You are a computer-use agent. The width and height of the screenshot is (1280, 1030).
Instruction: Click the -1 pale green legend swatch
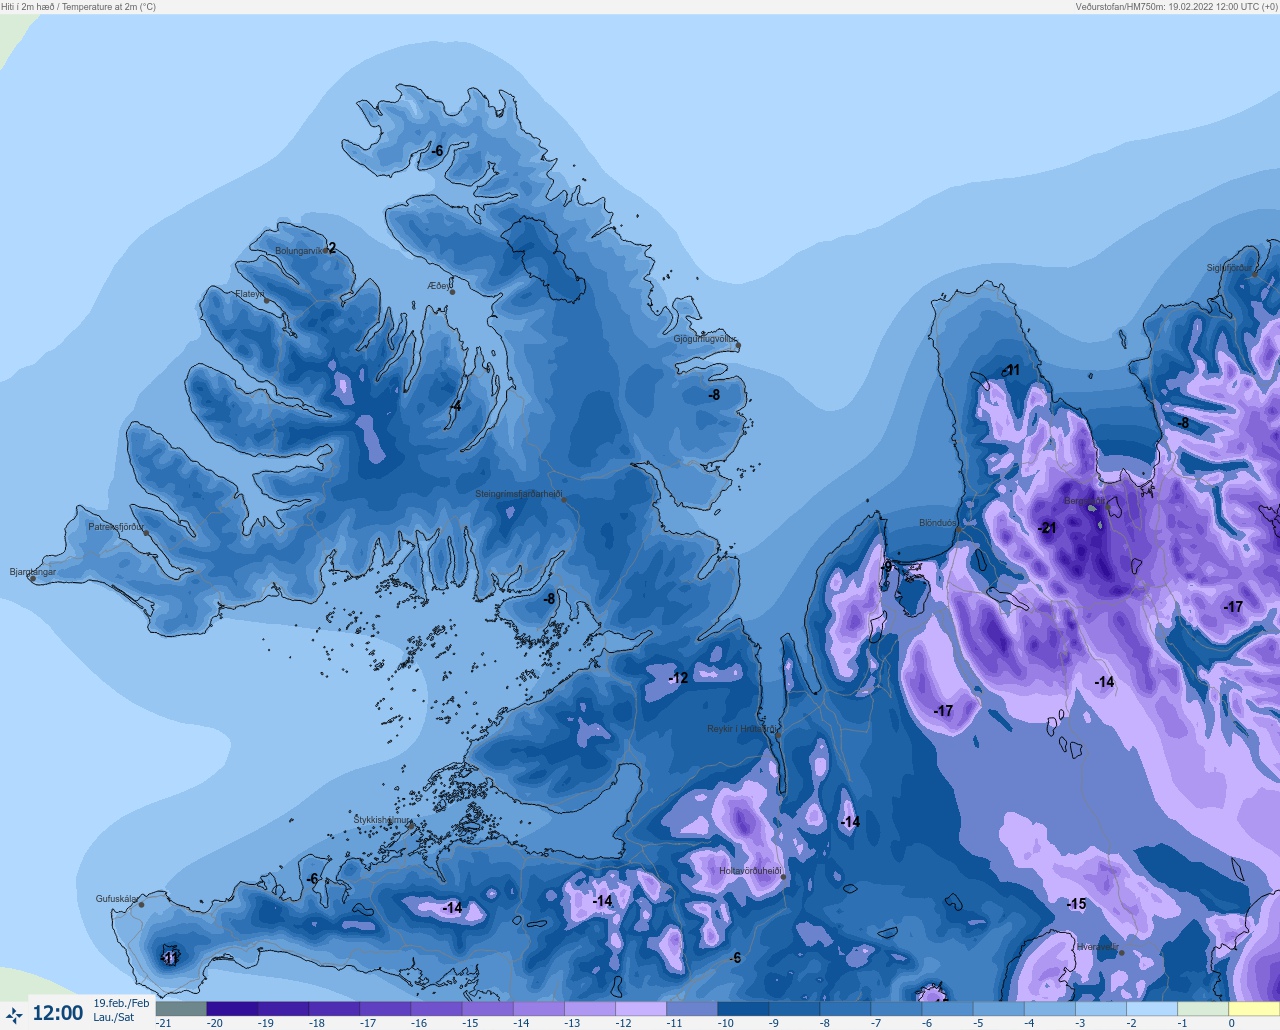(x=1202, y=1009)
